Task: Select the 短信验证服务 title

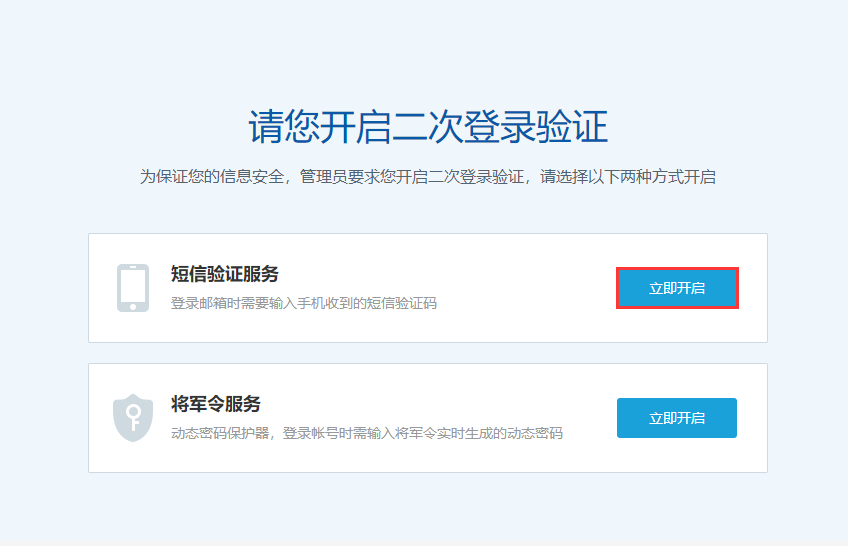Action: (x=225, y=274)
